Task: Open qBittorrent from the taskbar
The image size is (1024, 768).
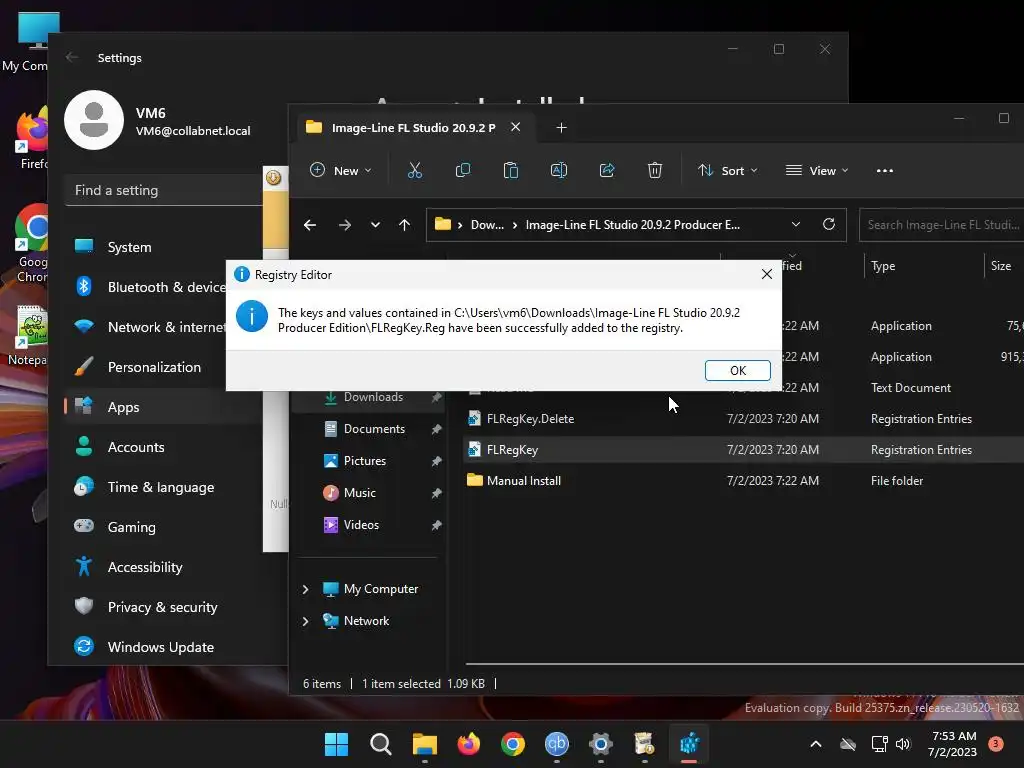Action: pyautogui.click(x=556, y=744)
